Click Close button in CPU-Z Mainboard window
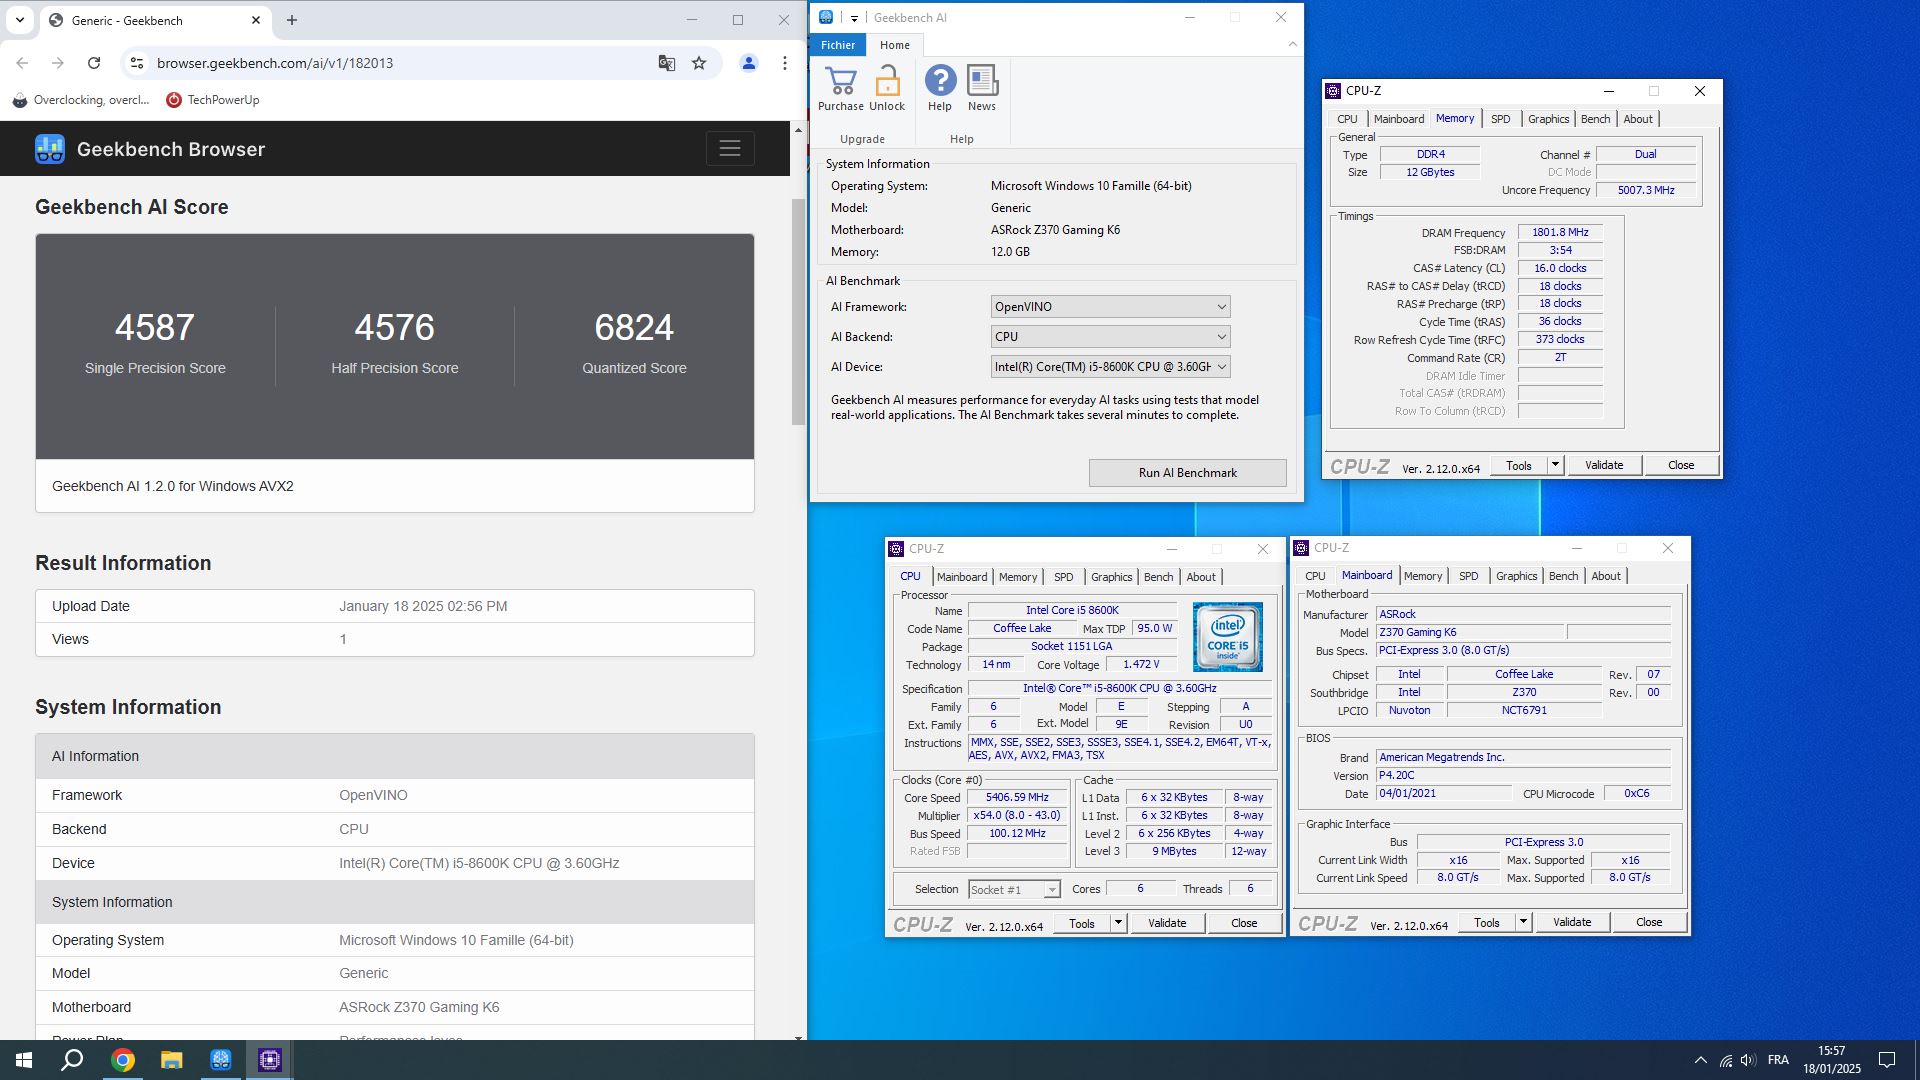 [1649, 922]
